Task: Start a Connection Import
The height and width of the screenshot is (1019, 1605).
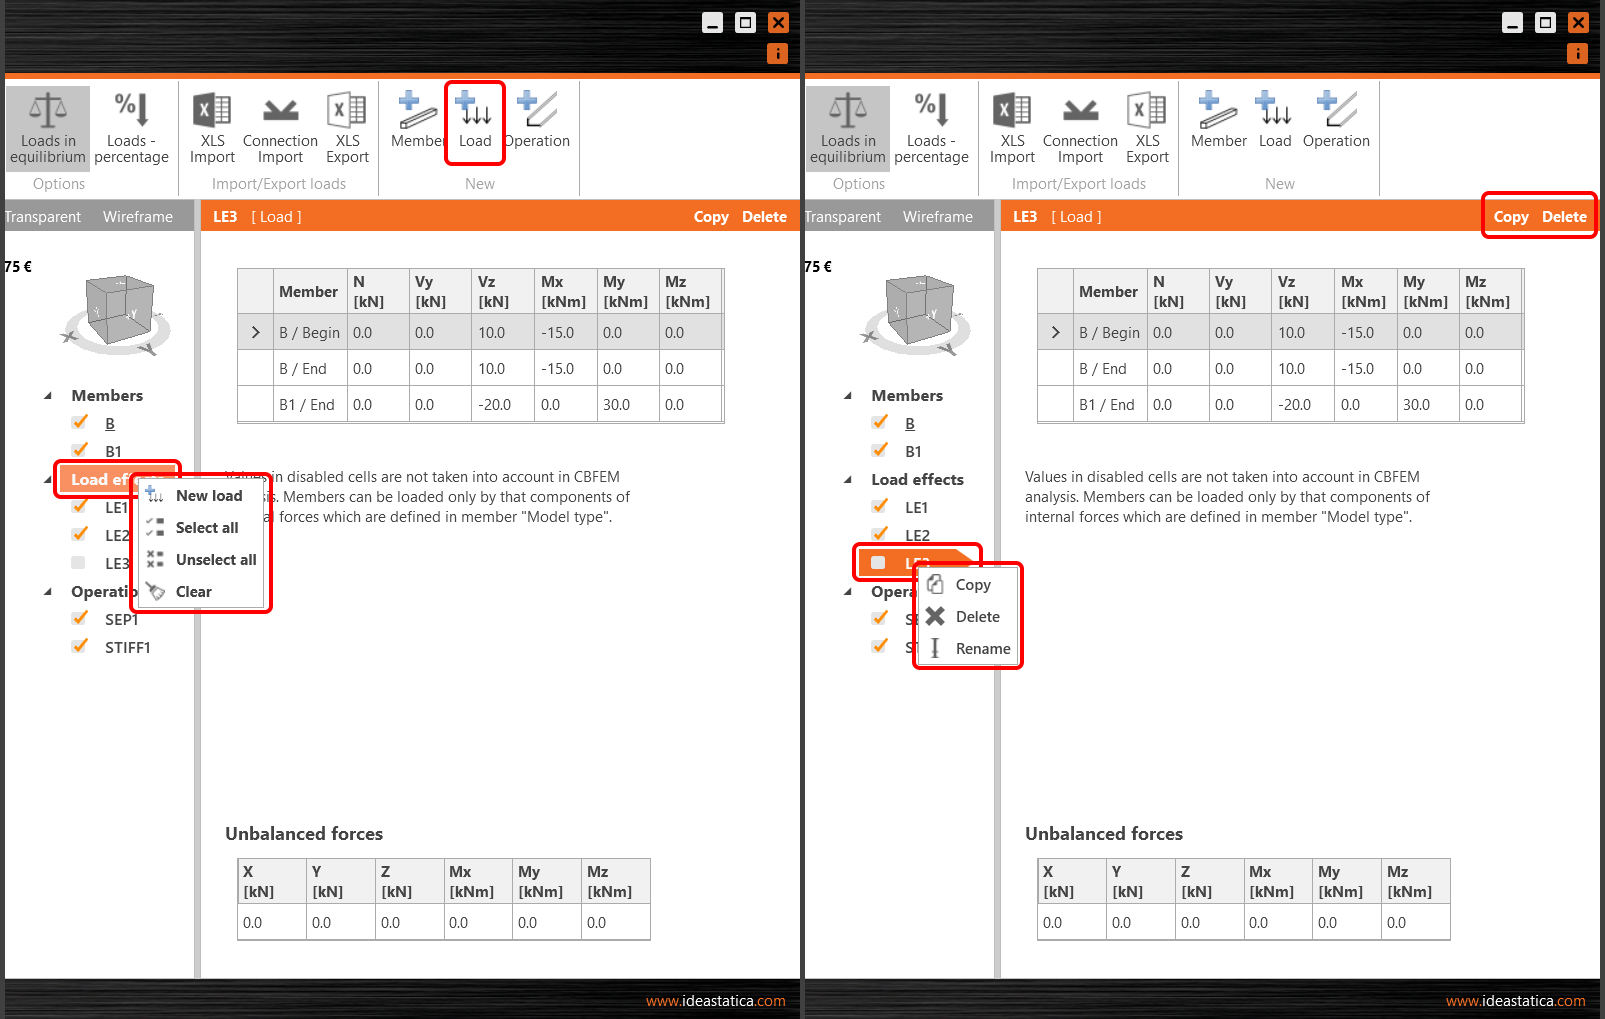Action: tap(280, 127)
